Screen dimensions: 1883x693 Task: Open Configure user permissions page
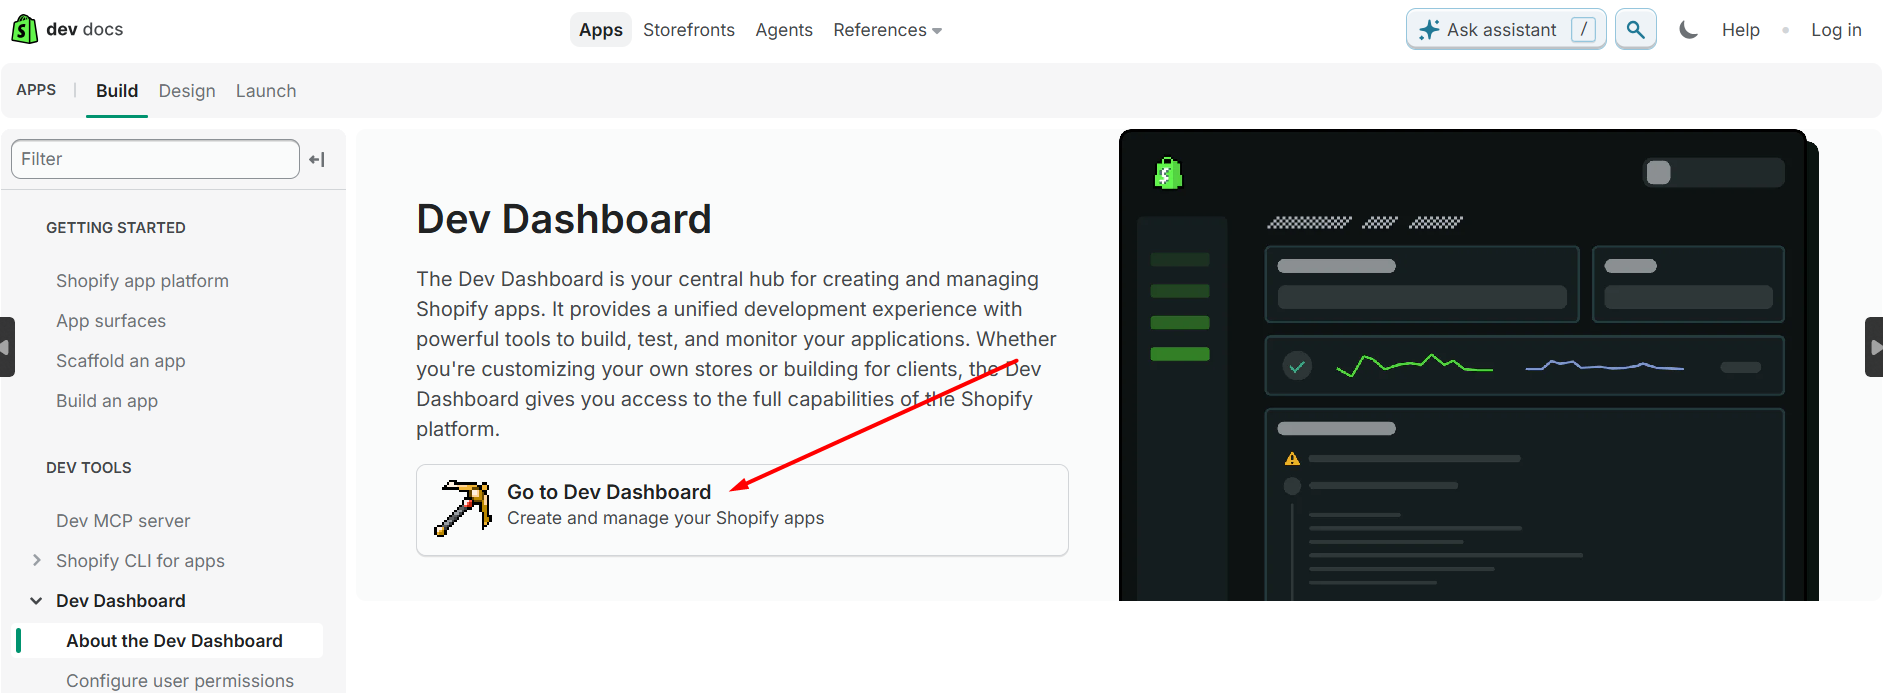tap(180, 681)
